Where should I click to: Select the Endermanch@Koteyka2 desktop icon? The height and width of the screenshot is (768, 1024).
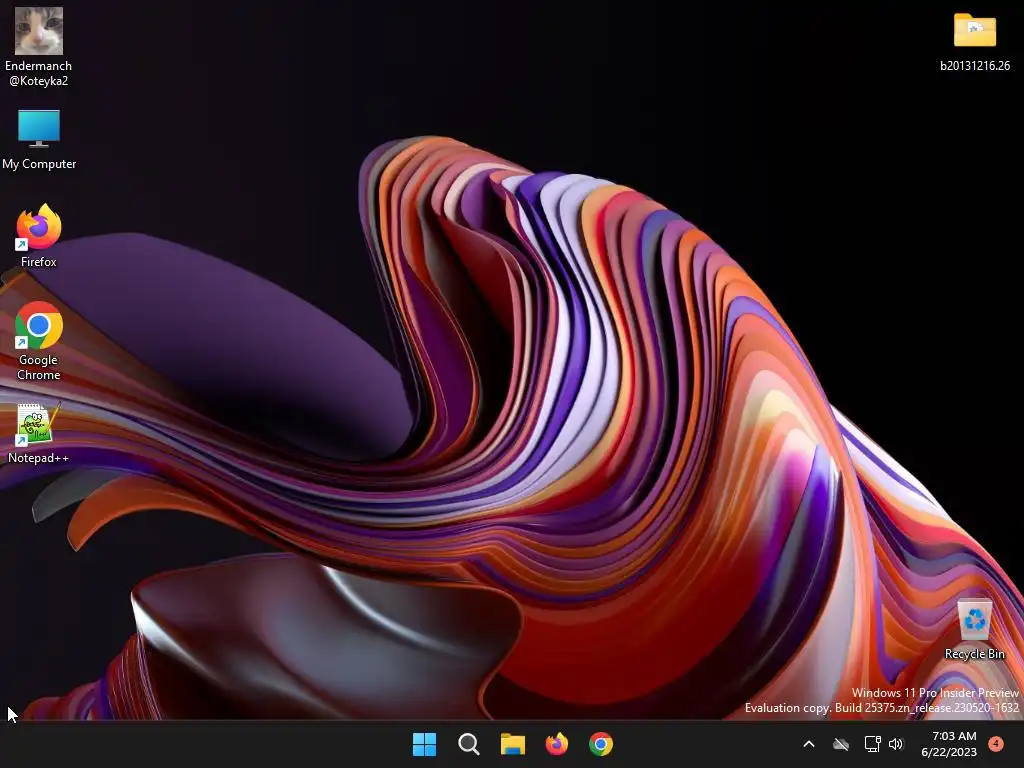39,47
